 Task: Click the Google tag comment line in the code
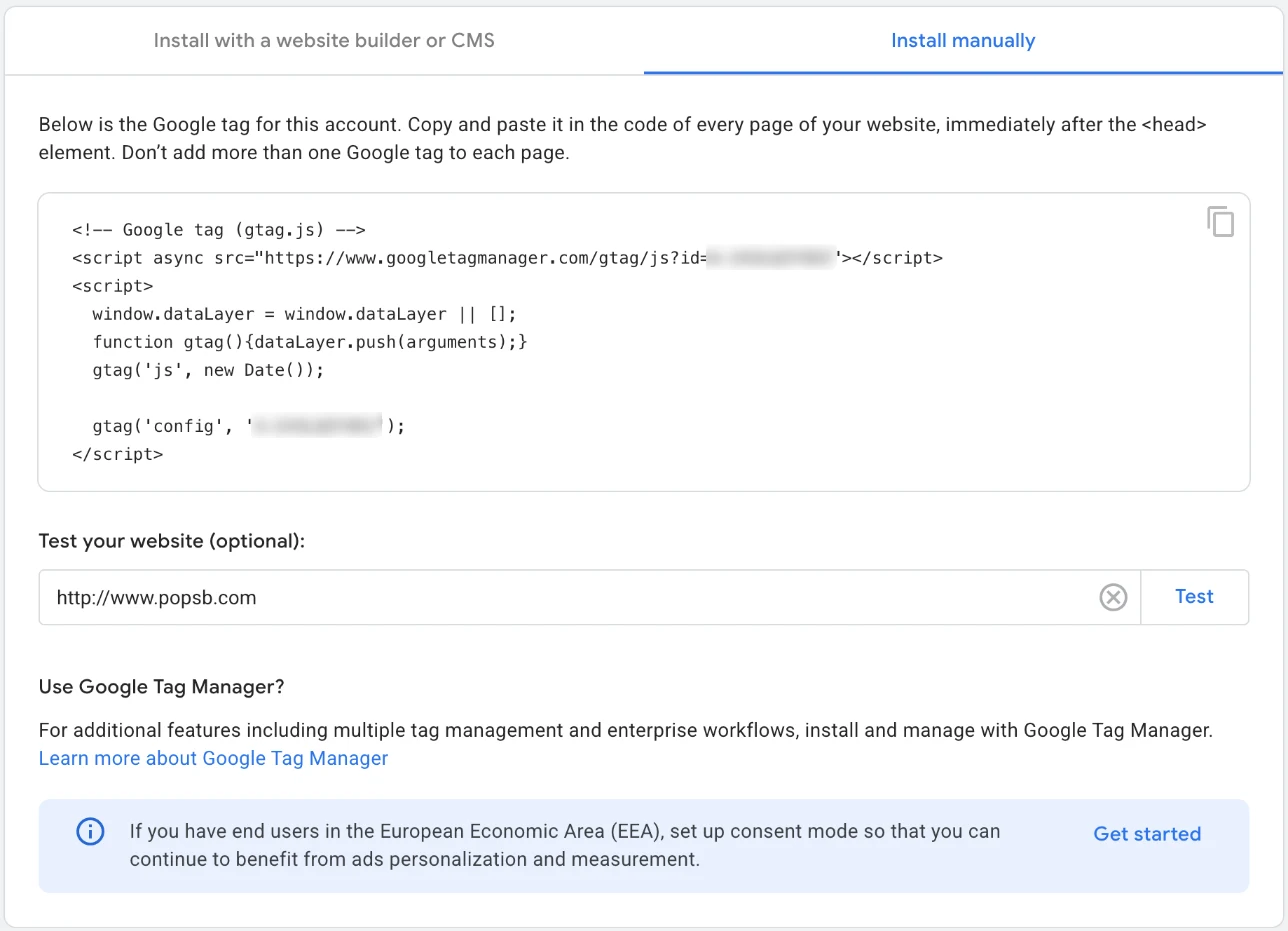tap(219, 230)
